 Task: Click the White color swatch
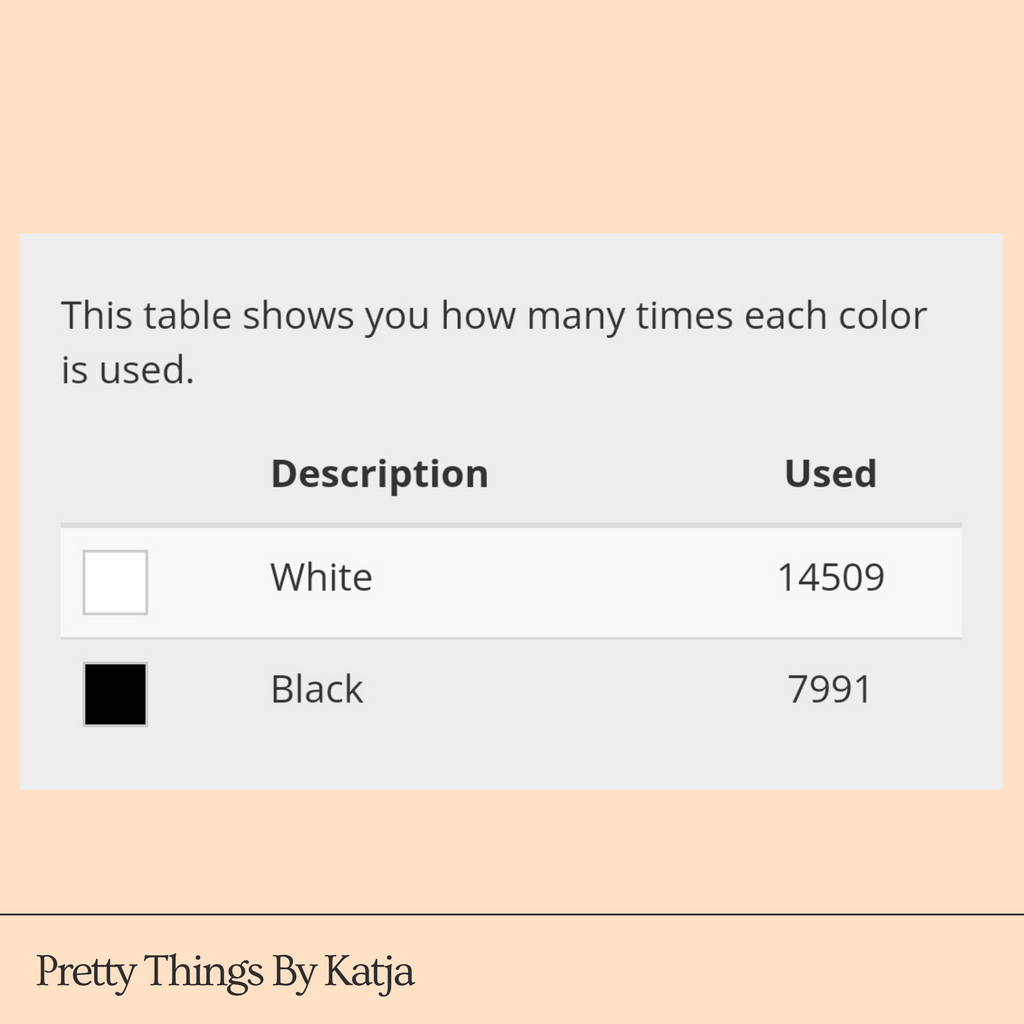pos(115,582)
